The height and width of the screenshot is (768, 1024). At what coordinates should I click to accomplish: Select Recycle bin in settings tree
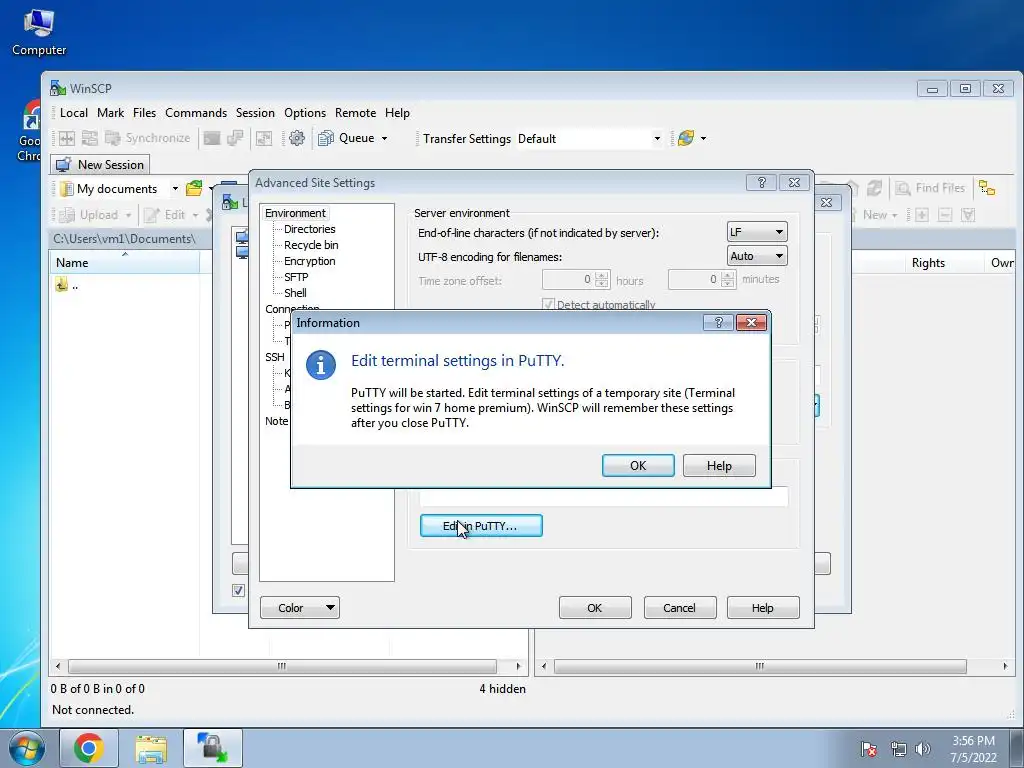(x=311, y=245)
